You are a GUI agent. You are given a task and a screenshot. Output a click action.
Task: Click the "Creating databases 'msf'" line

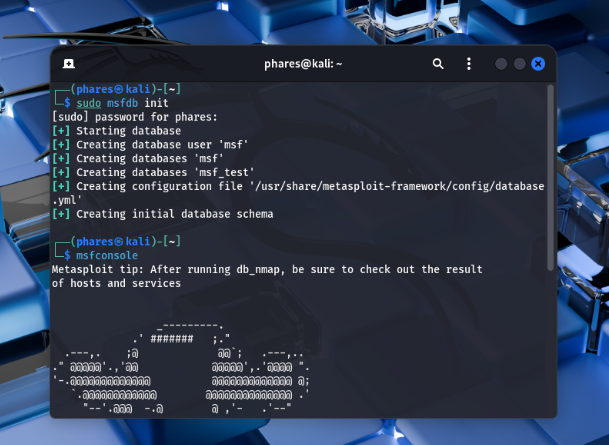[138, 159]
